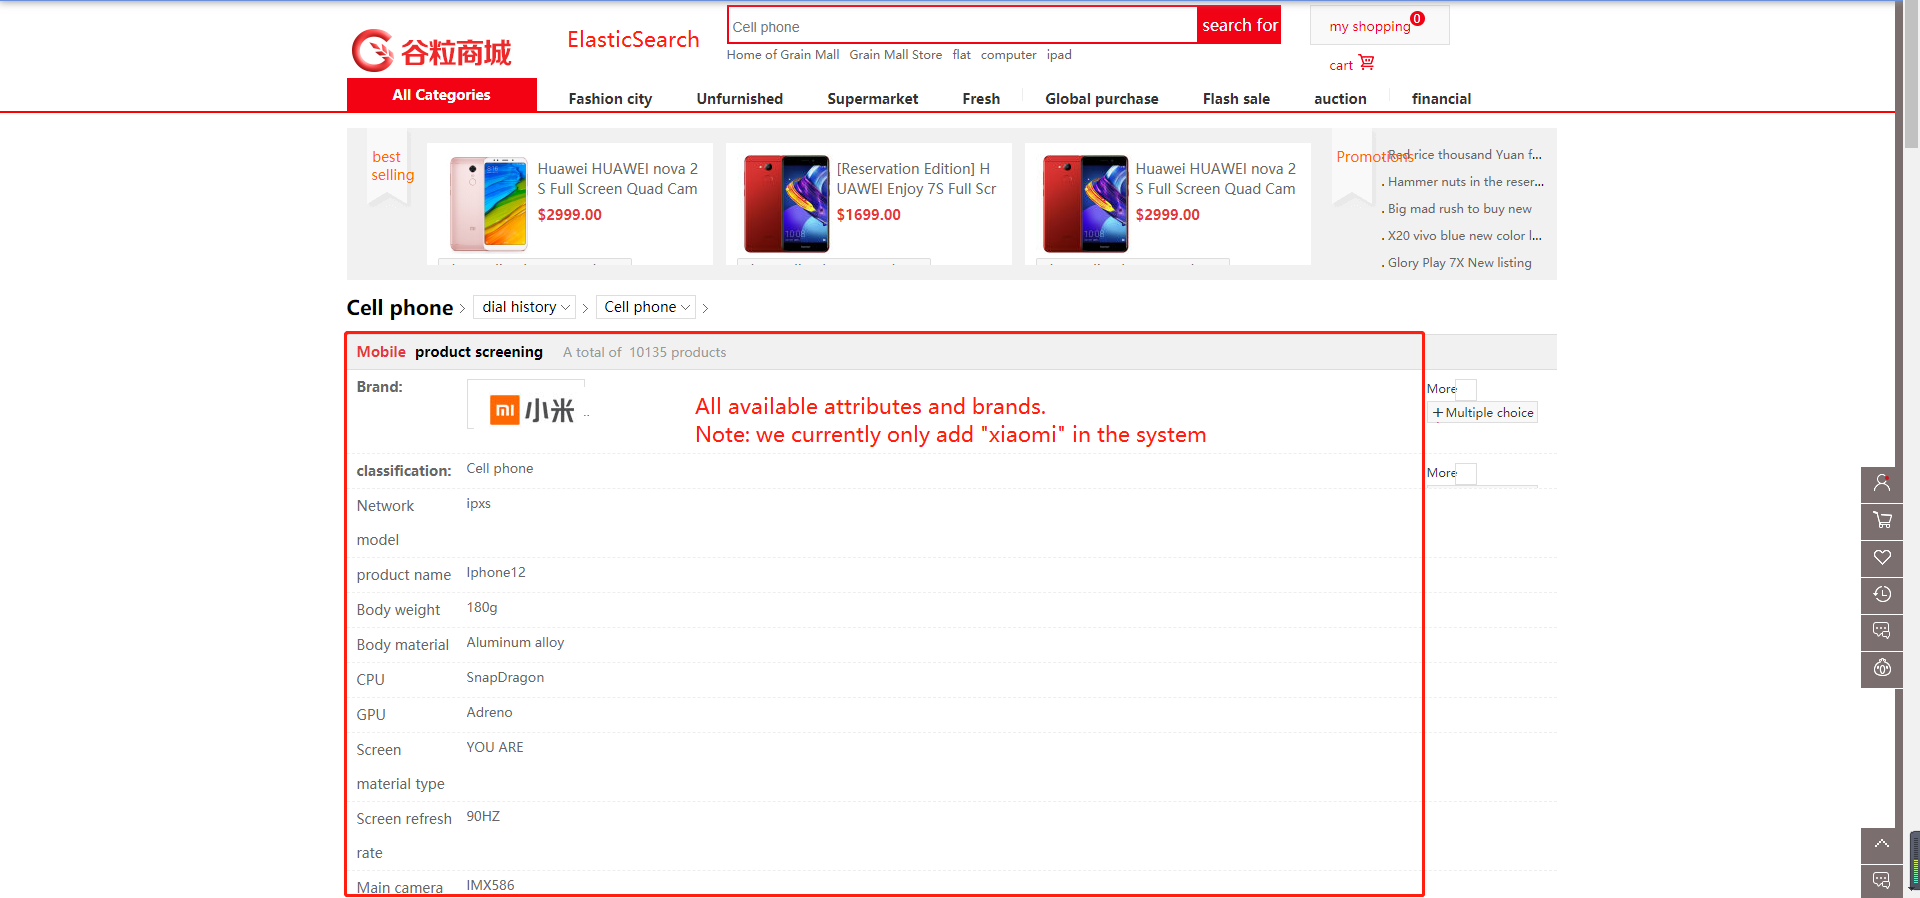Click the my shopping cart button
This screenshot has width=1920, height=898.
click(1379, 26)
